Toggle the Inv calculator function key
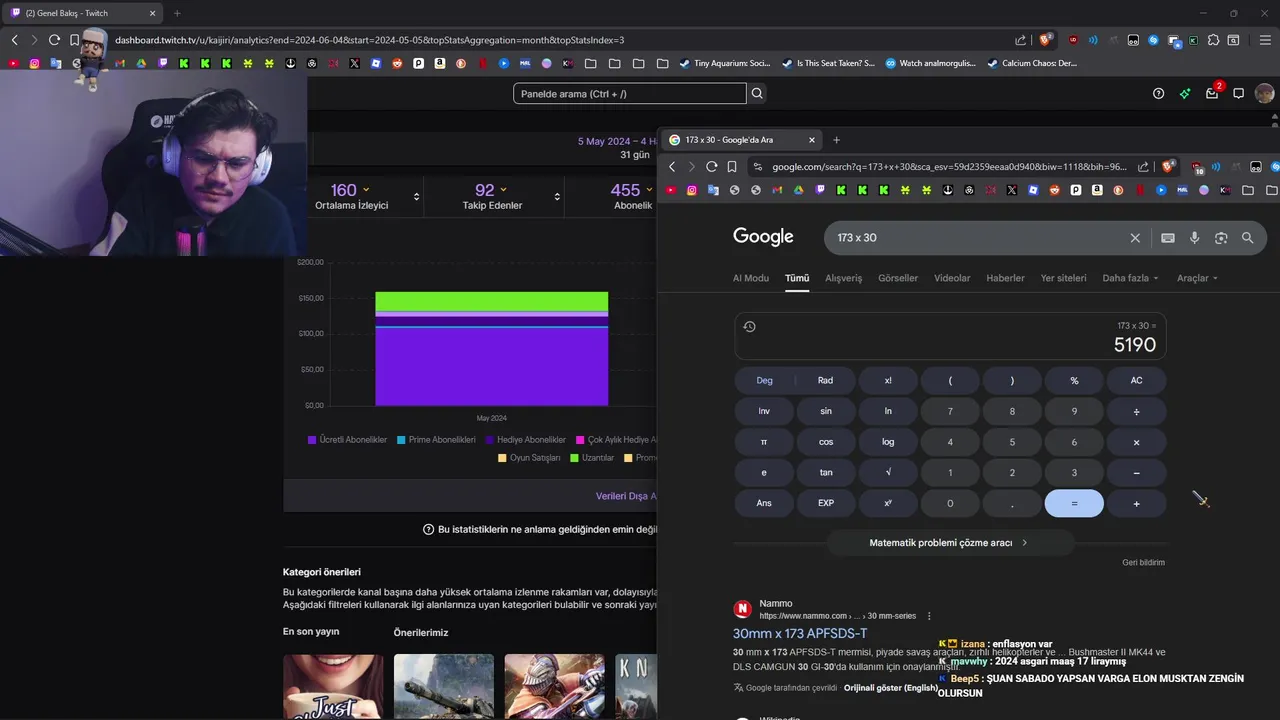Screen dimensions: 1280x720 point(764,411)
